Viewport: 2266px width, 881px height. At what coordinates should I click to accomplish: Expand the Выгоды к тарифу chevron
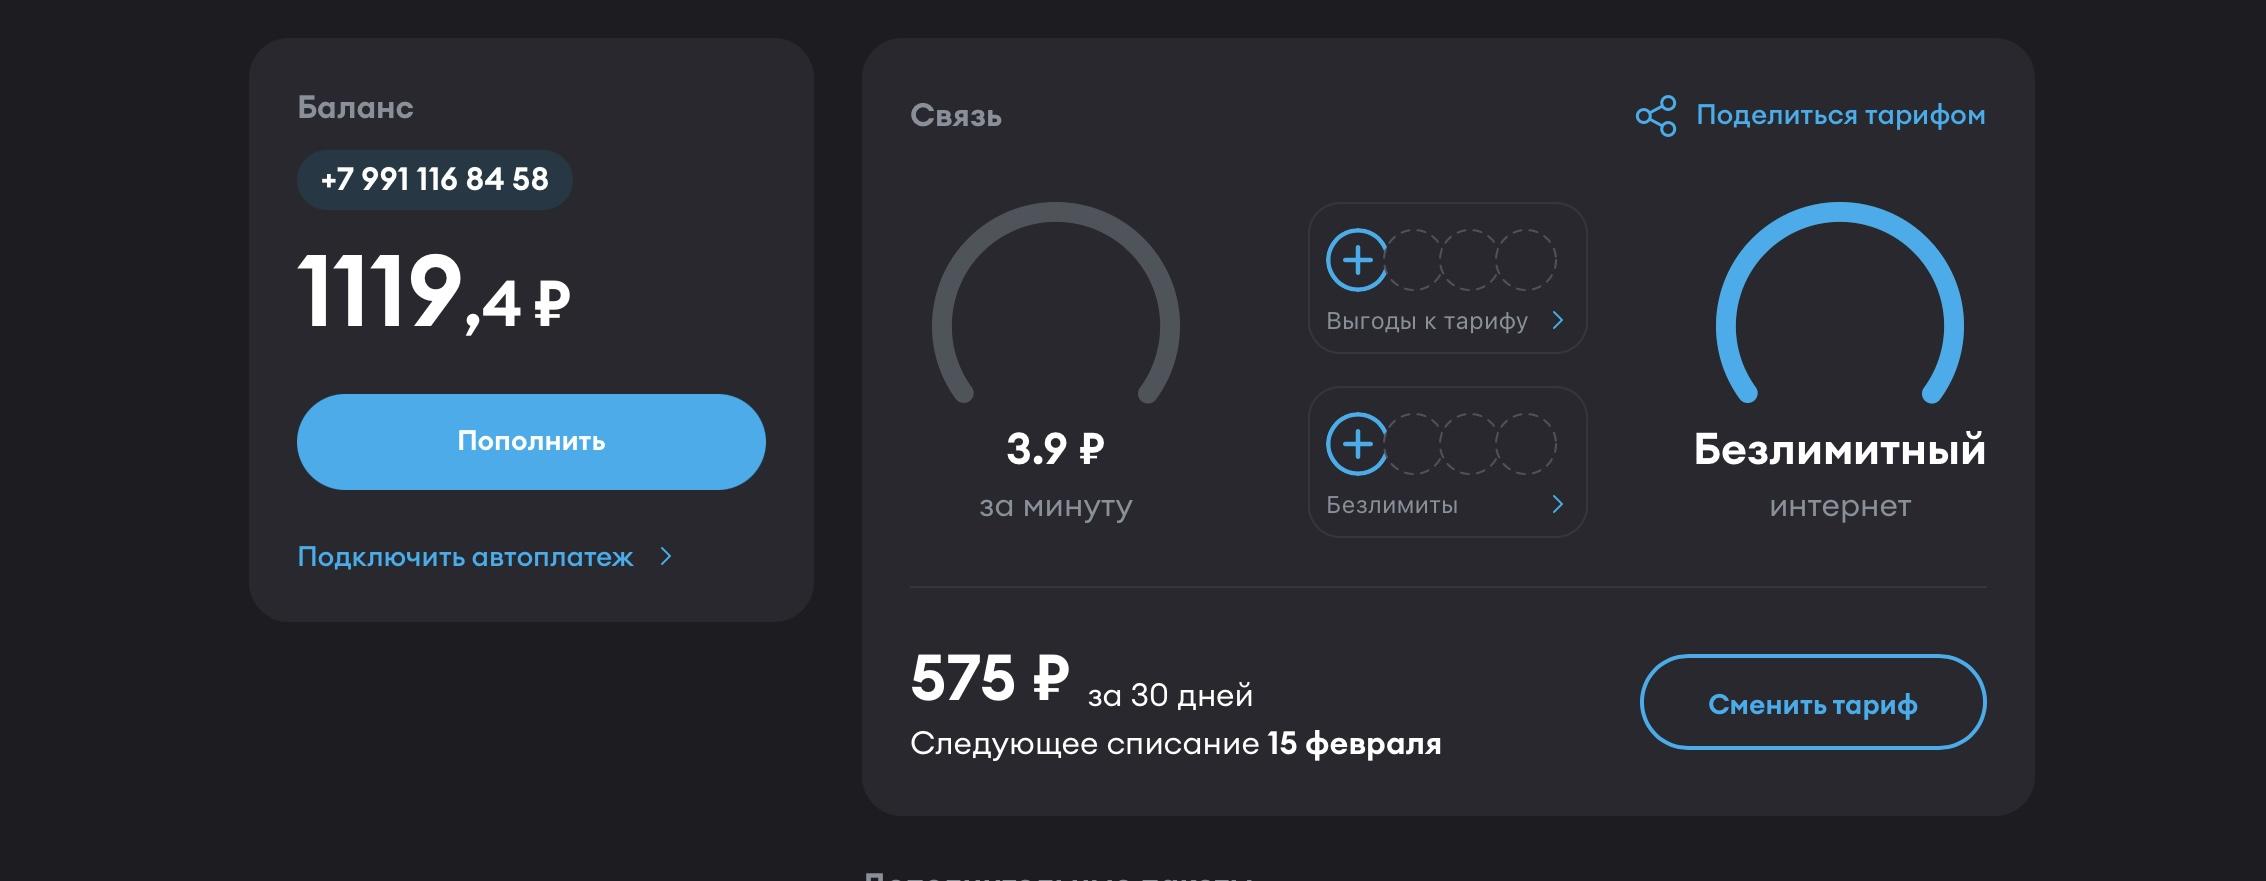[x=1557, y=320]
